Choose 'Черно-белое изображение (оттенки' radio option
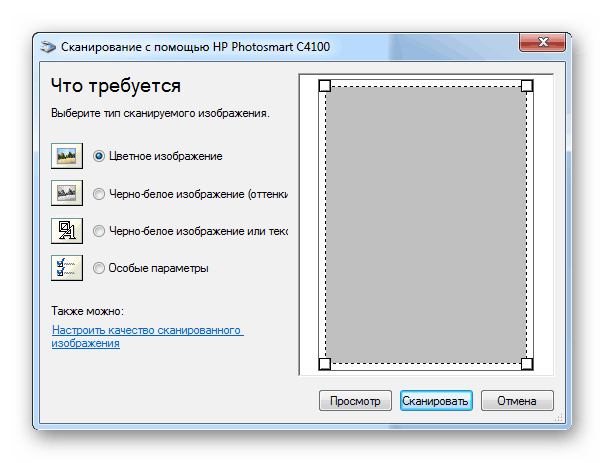 [99, 193]
